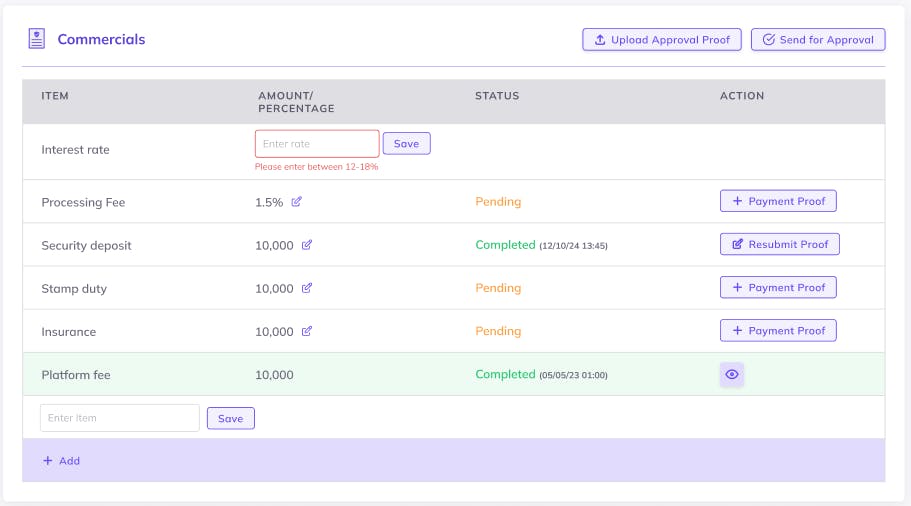Resubmit Proof for Security deposit
This screenshot has width=911, height=506.
tap(779, 244)
